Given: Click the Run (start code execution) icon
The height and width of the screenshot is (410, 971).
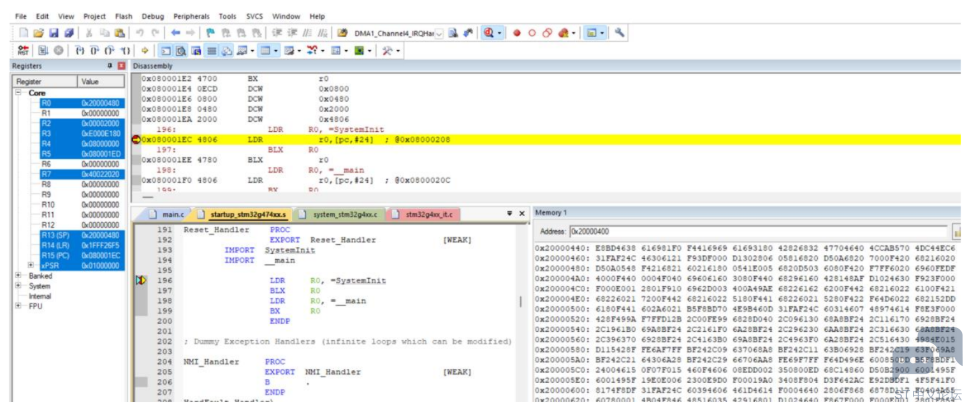Looking at the screenshot, I should (41, 51).
